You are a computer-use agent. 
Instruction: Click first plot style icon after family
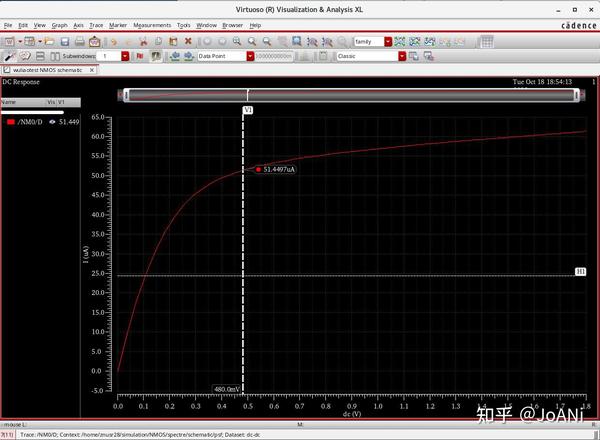(x=400, y=41)
